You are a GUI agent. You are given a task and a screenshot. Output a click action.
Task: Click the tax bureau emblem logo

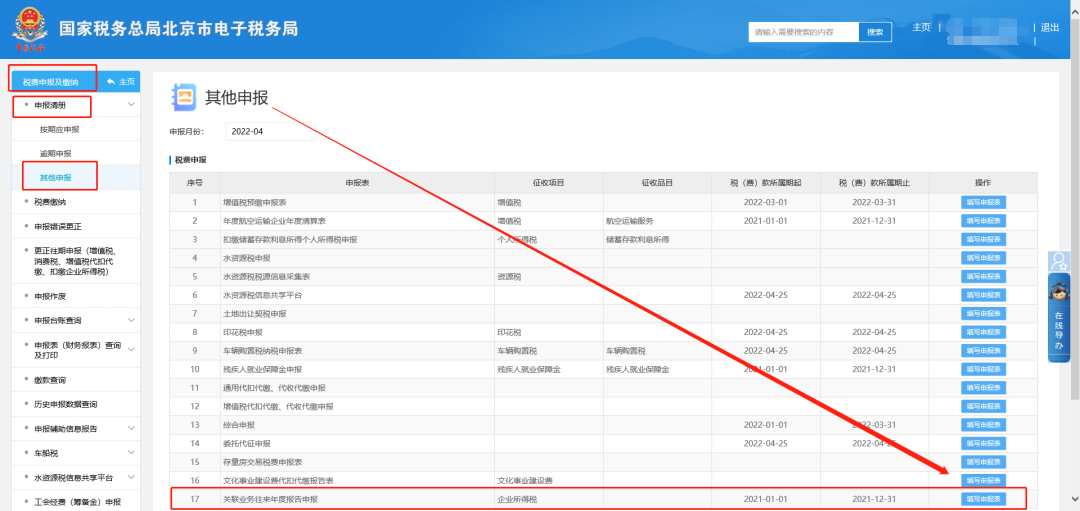[33, 29]
